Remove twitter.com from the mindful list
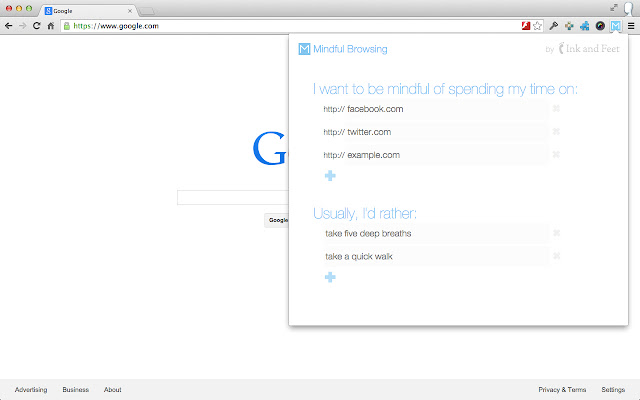 [x=556, y=131]
